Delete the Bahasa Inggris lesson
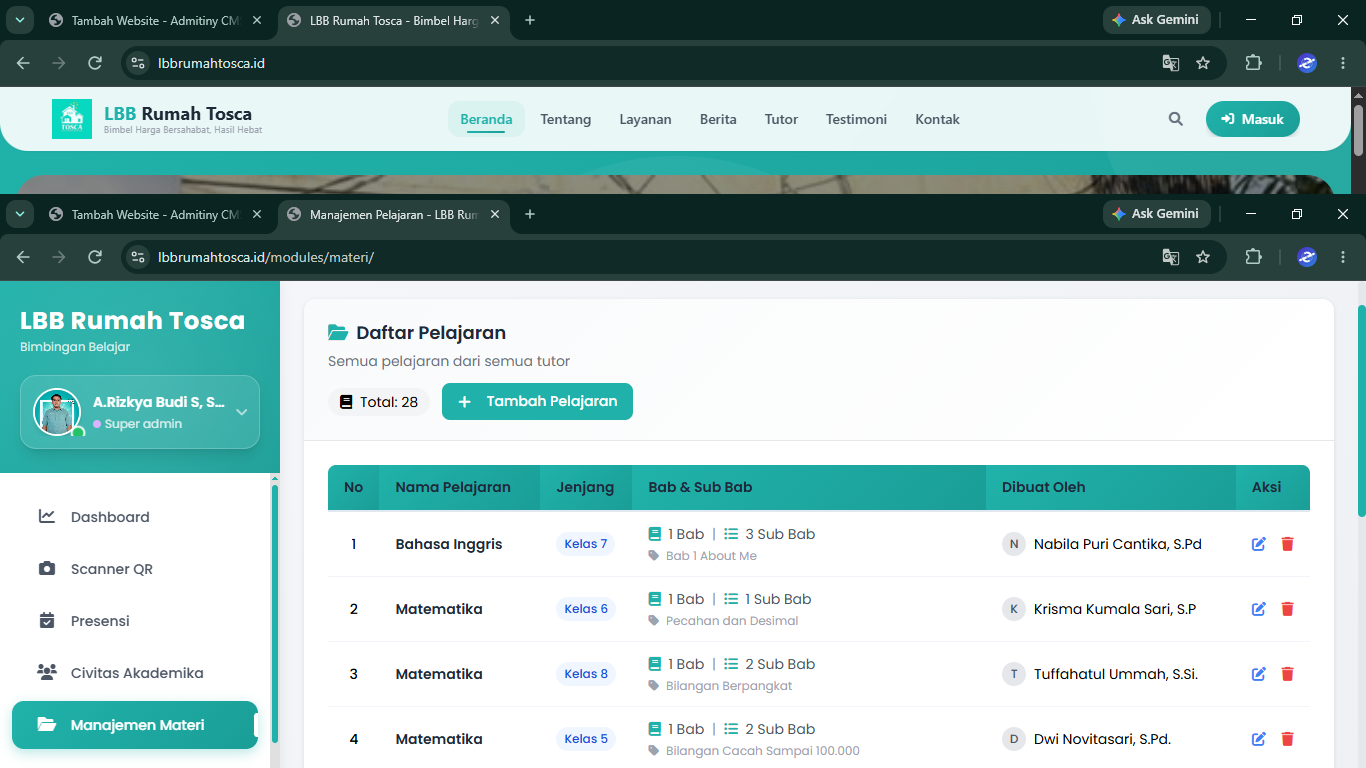Viewport: 1366px width, 768px height. coord(1287,544)
